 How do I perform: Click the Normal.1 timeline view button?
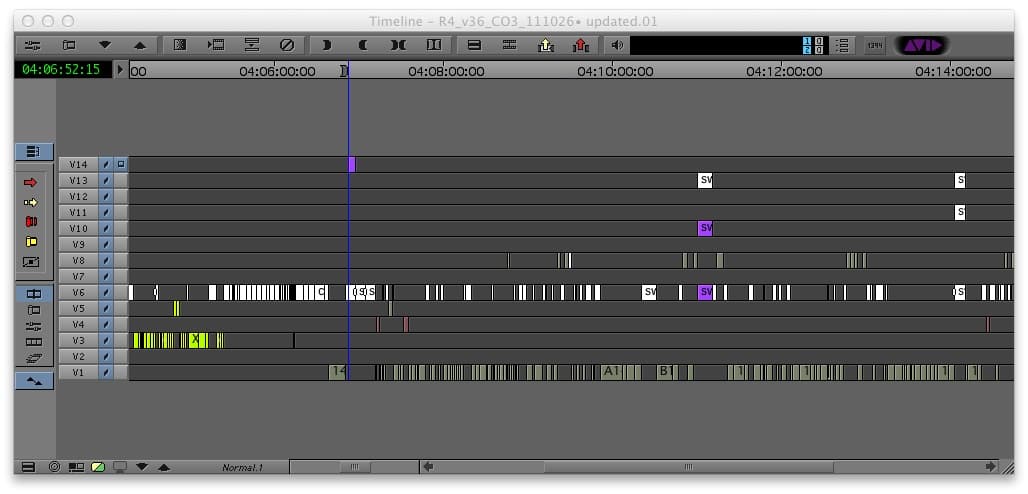click(x=240, y=467)
